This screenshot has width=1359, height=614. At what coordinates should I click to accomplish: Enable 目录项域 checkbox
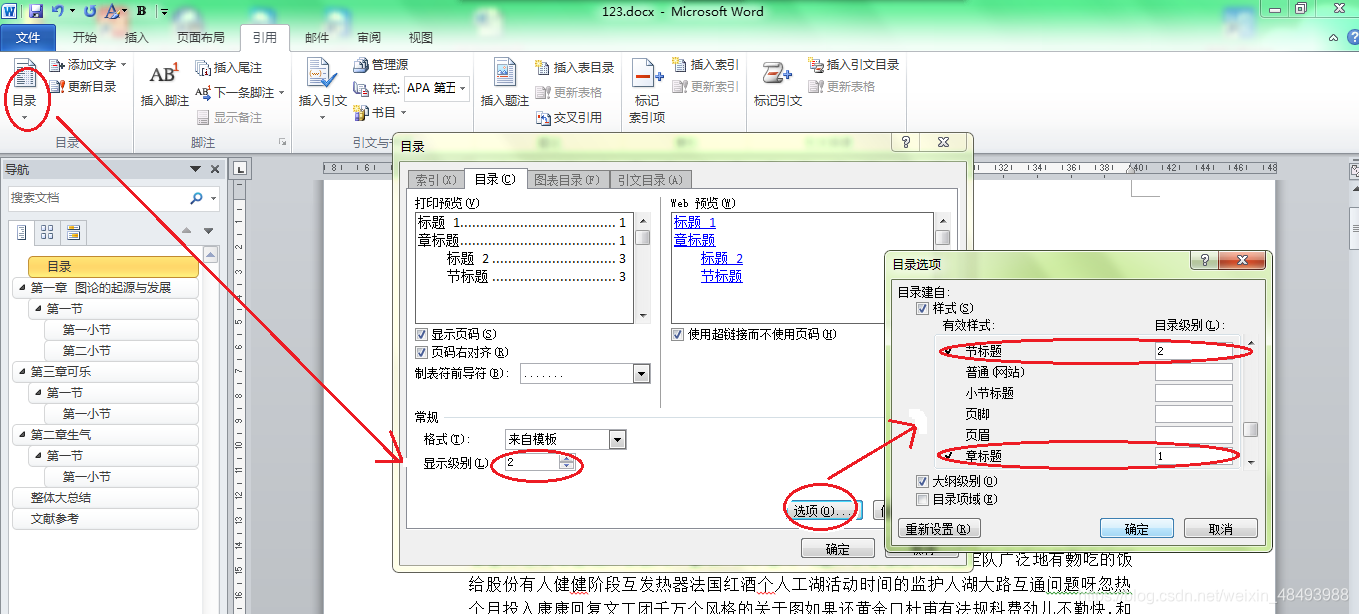pyautogui.click(x=923, y=498)
